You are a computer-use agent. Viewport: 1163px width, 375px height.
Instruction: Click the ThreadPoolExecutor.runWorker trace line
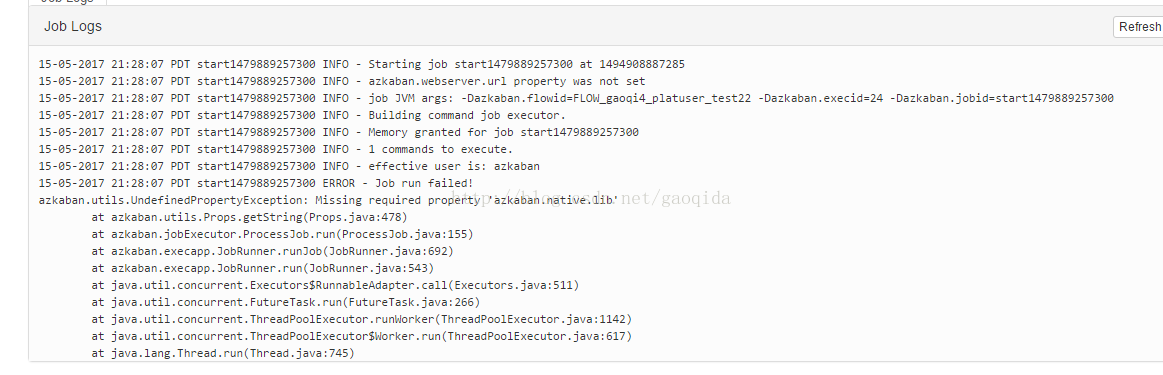click(x=361, y=320)
